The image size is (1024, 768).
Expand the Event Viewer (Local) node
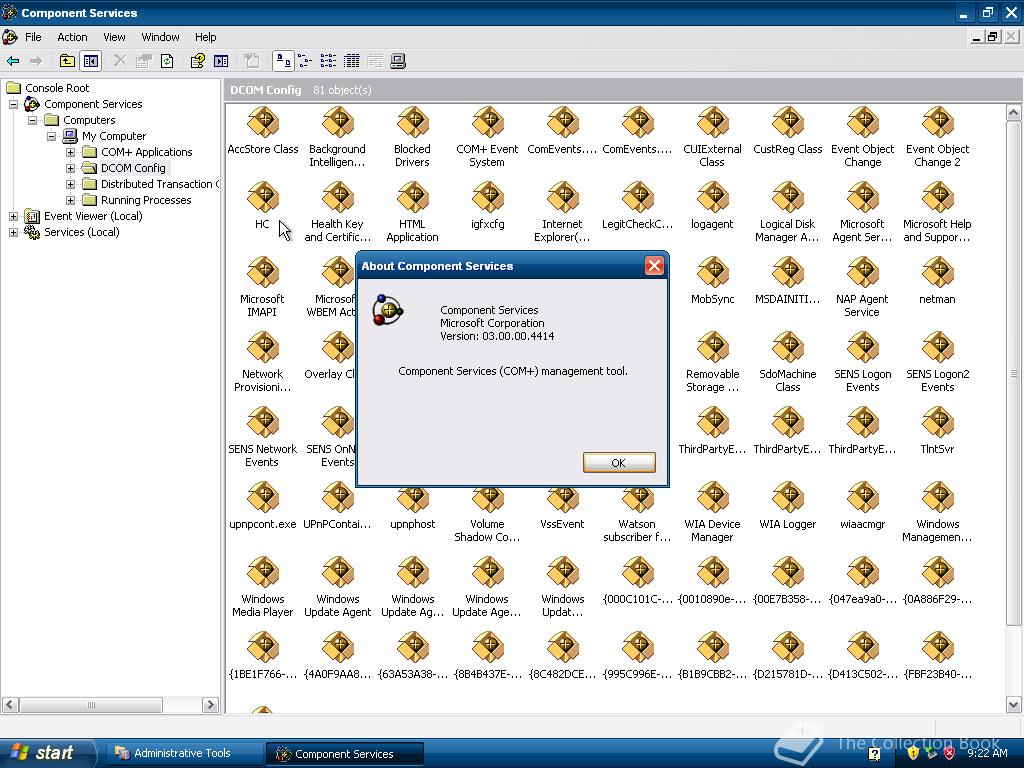(x=13, y=216)
